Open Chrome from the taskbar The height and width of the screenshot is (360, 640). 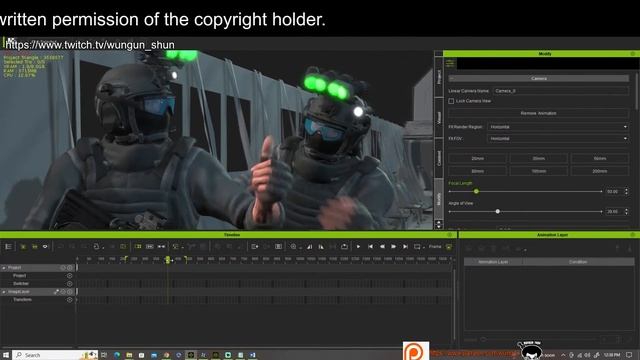(166, 355)
